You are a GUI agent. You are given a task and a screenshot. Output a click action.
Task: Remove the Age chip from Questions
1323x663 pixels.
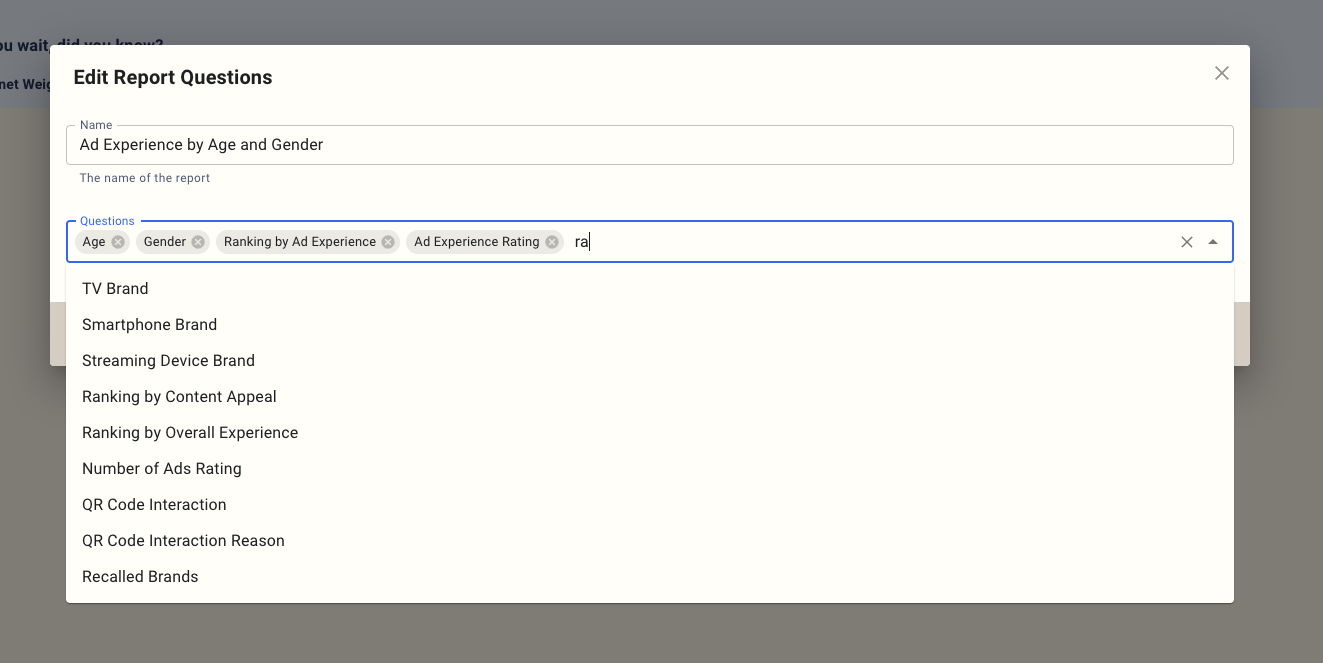(x=118, y=242)
